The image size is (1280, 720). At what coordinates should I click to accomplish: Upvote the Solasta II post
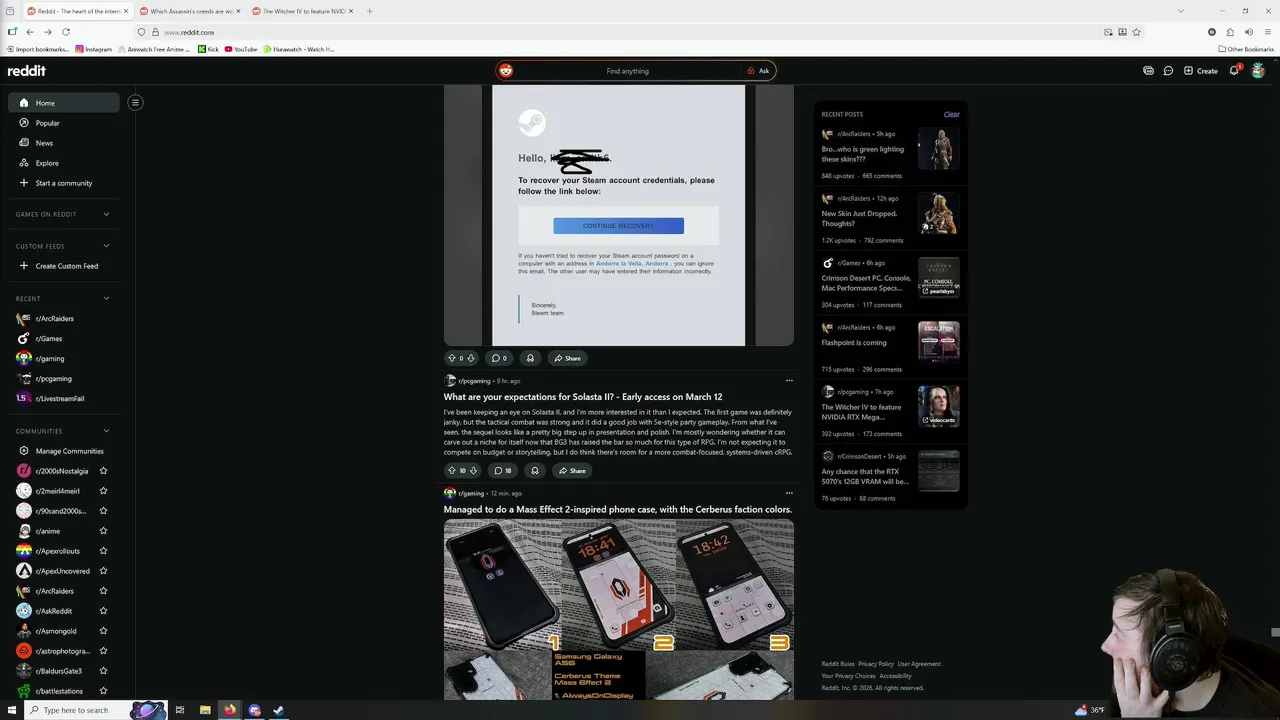point(451,471)
